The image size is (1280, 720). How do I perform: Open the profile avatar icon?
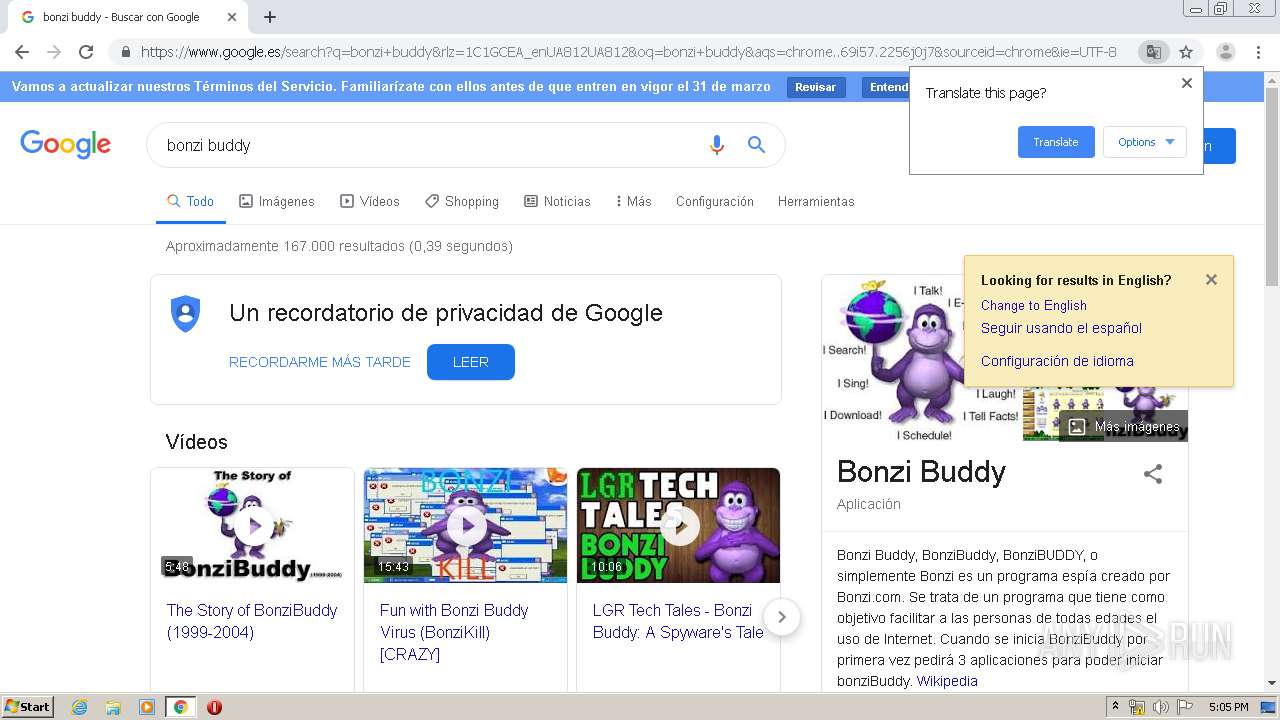click(x=1225, y=52)
